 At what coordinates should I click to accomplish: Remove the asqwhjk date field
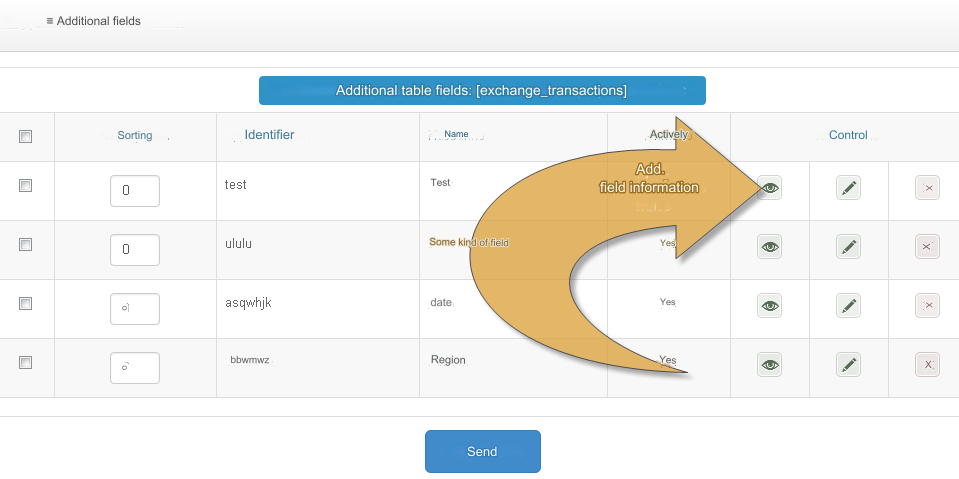tap(927, 306)
